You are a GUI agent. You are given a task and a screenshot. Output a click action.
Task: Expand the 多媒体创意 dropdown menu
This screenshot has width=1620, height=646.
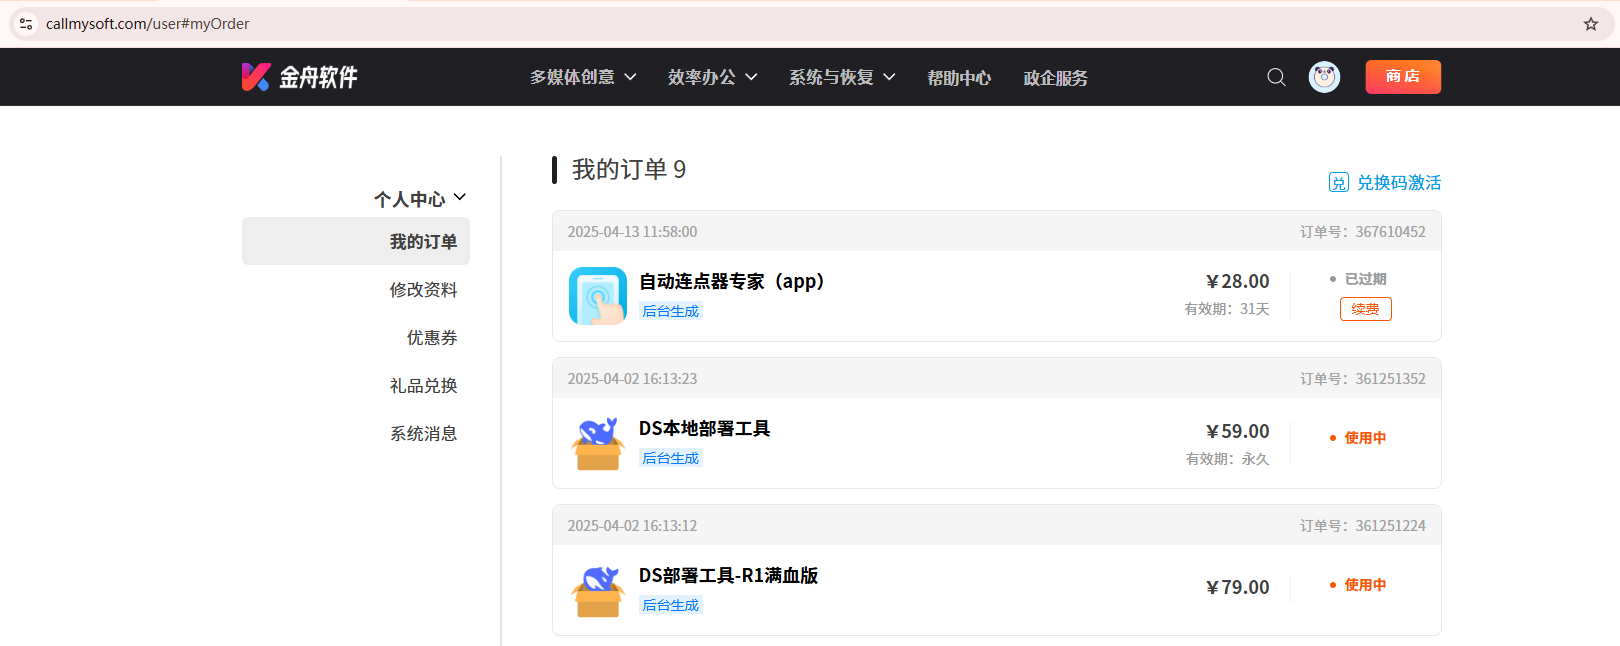[x=583, y=77]
